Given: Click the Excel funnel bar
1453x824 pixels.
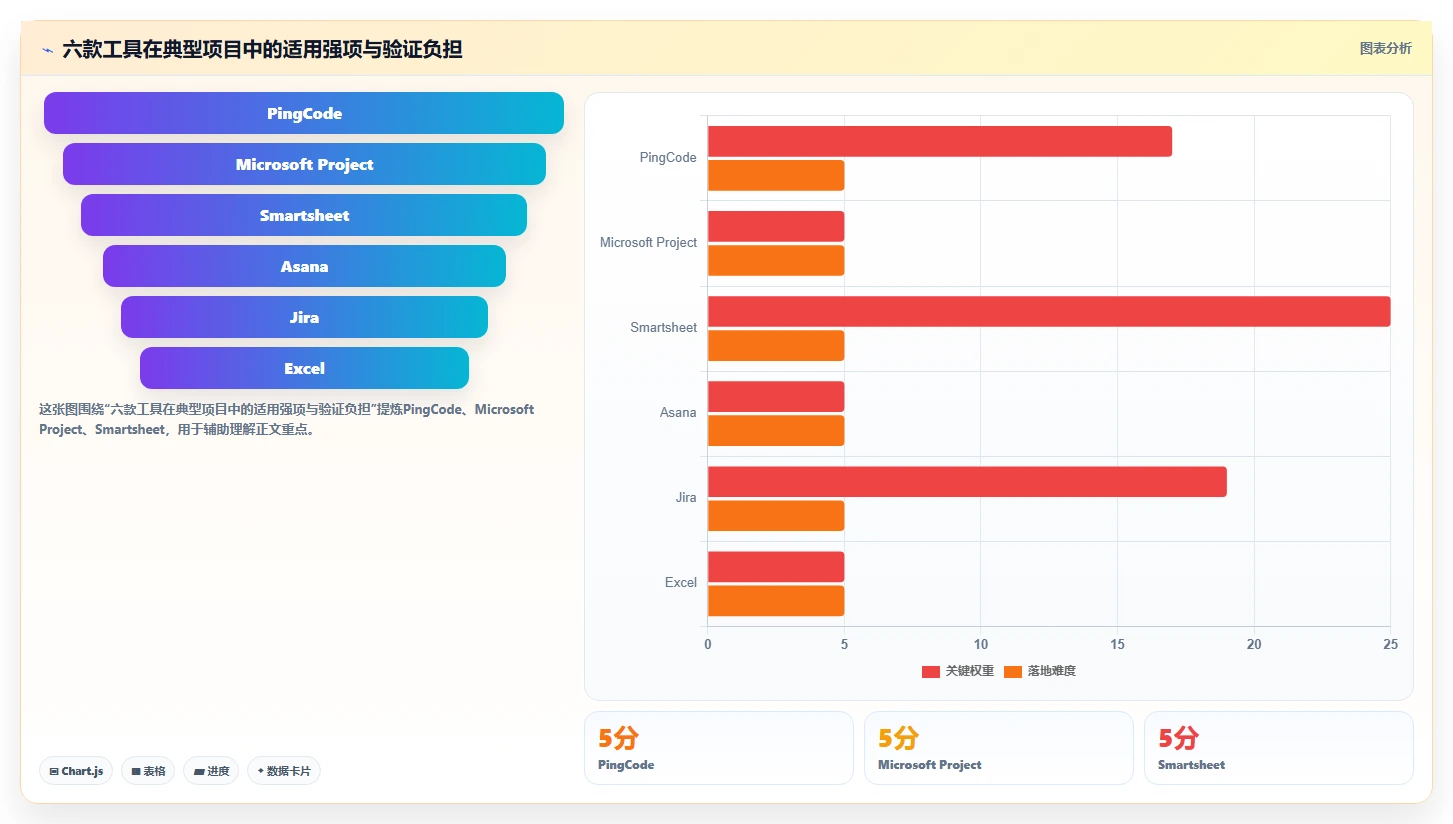Looking at the screenshot, I should pyautogui.click(x=304, y=368).
